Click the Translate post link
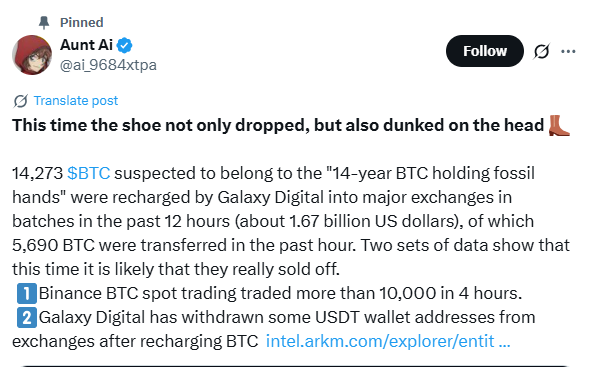 [76, 101]
